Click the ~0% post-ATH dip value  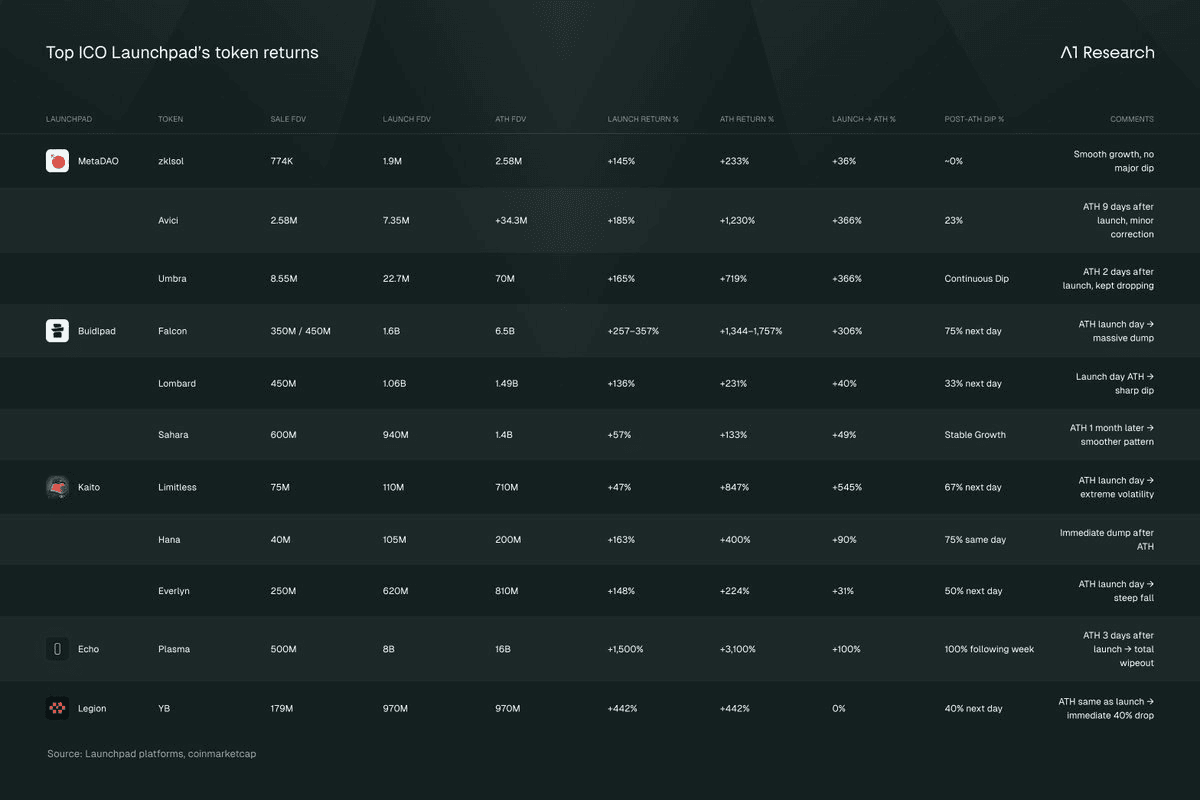click(x=953, y=161)
